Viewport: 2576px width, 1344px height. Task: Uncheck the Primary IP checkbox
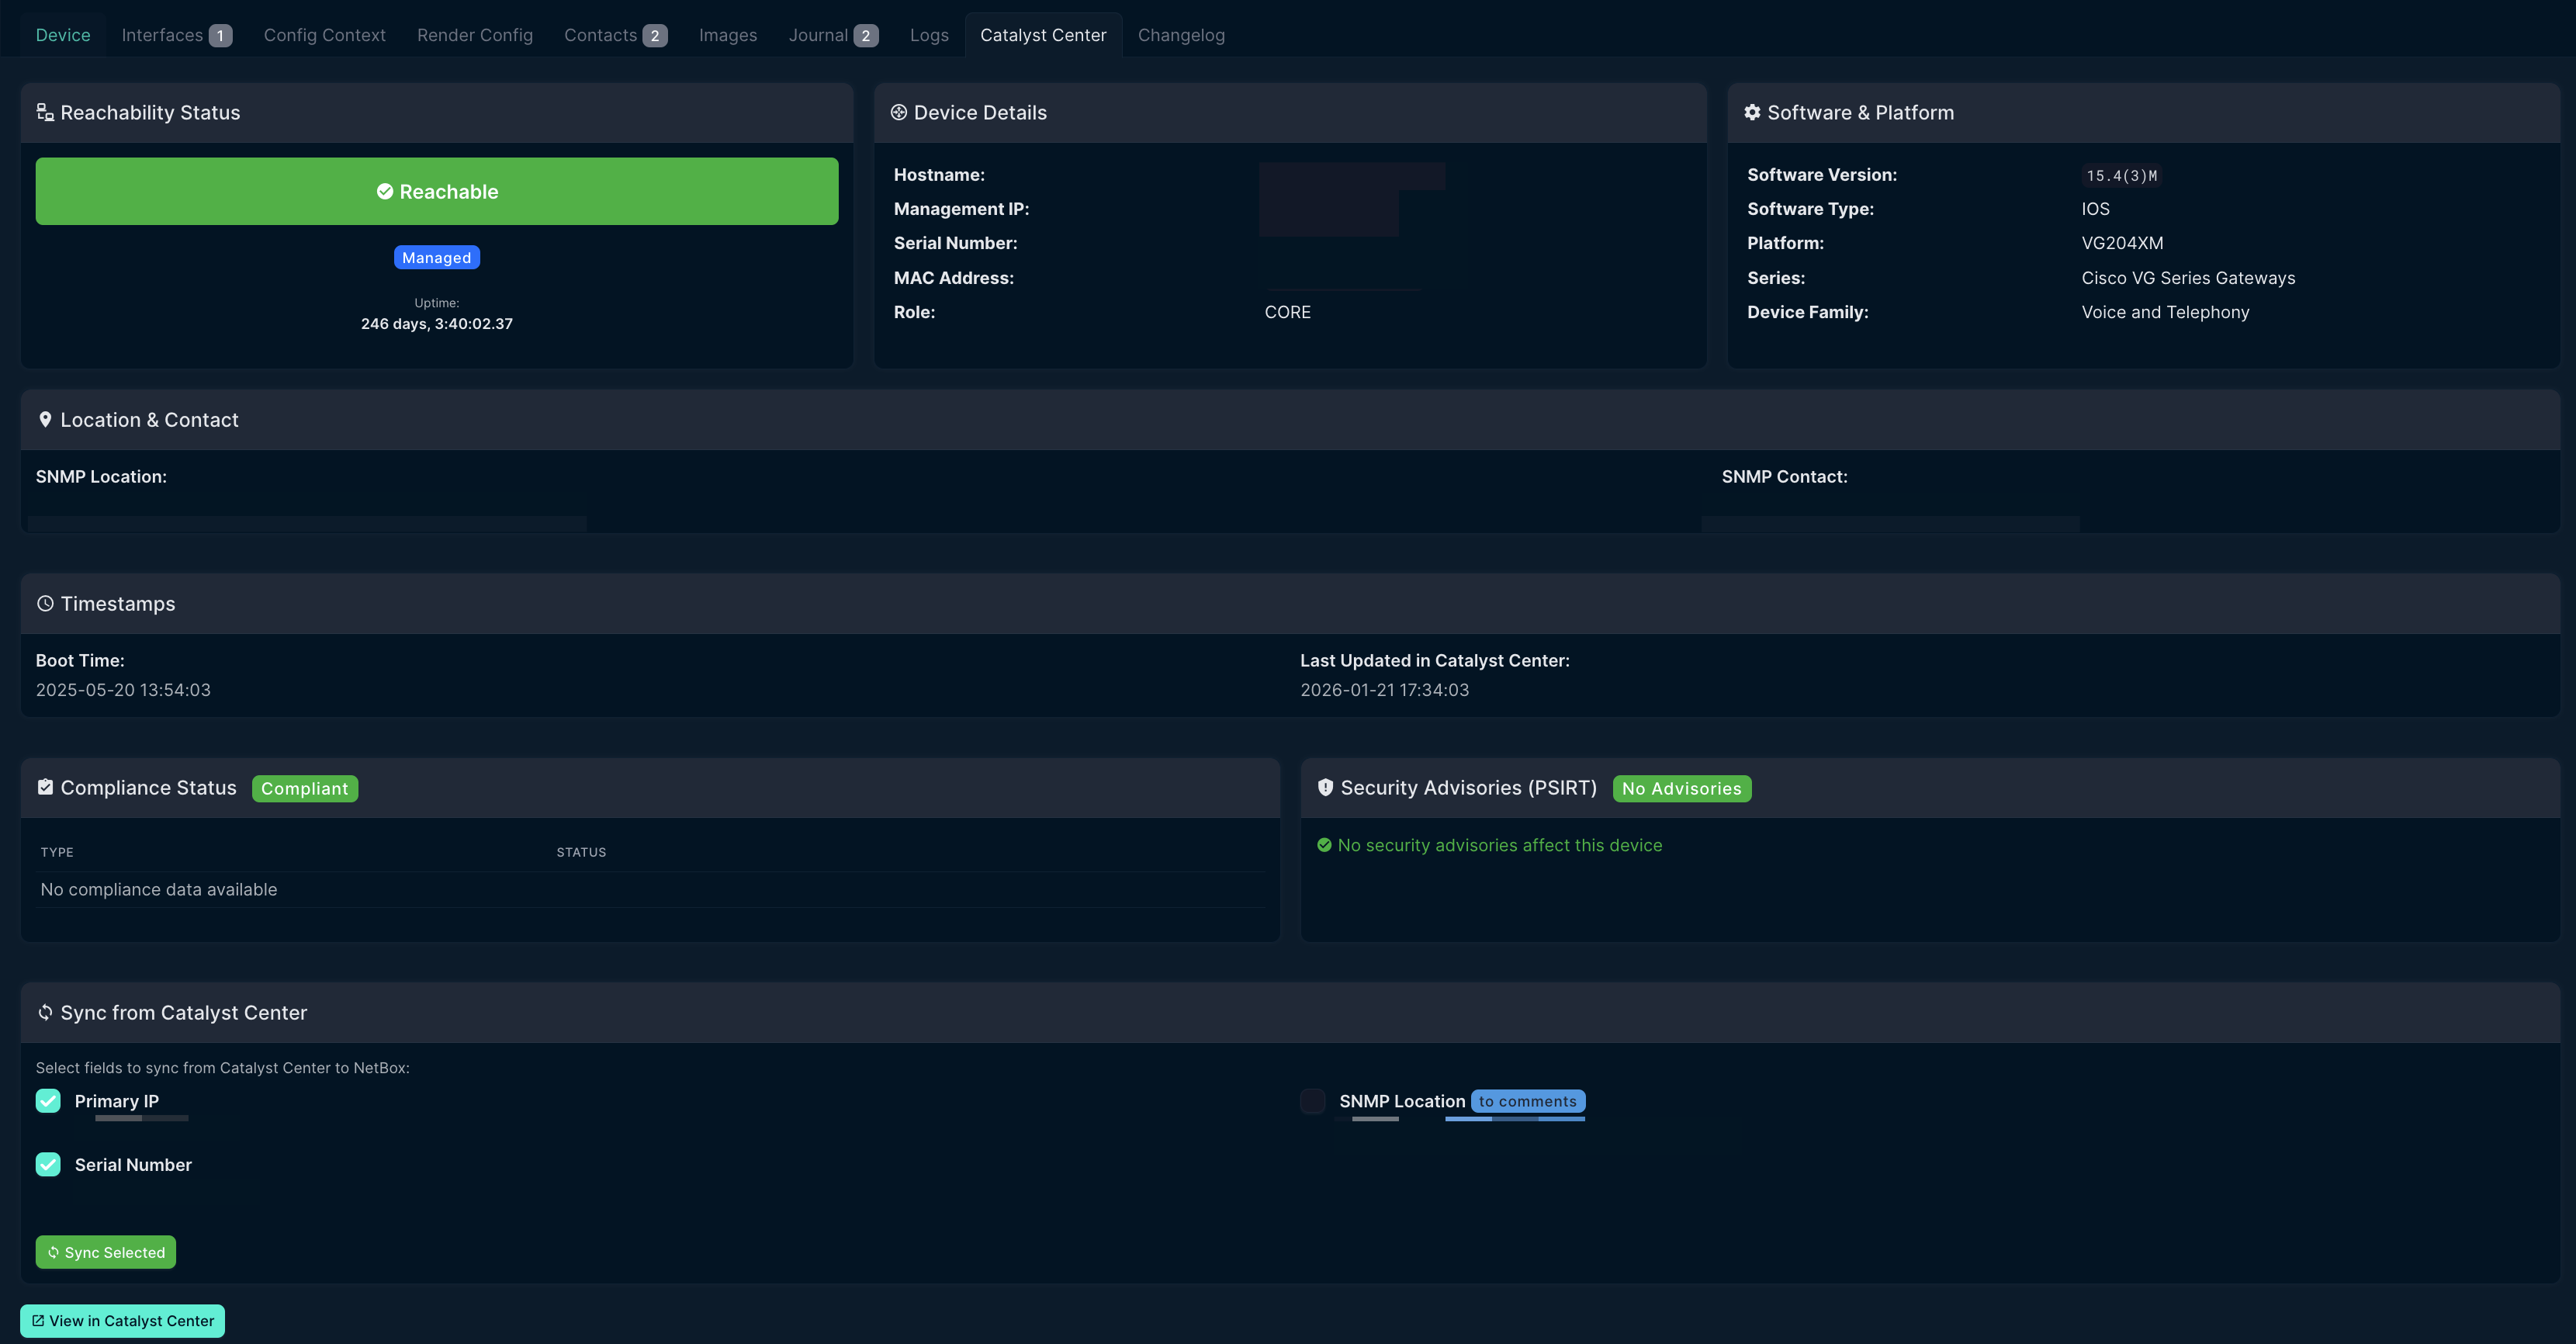pos(48,1101)
